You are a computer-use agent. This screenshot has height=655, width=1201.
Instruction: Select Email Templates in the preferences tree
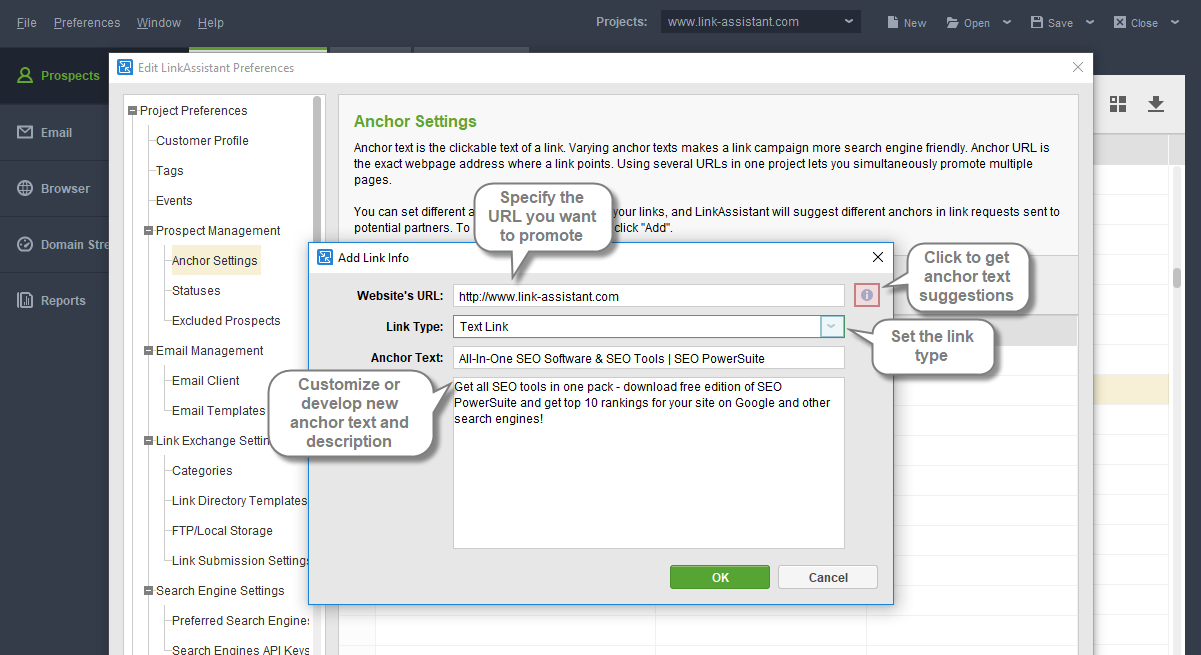[219, 411]
